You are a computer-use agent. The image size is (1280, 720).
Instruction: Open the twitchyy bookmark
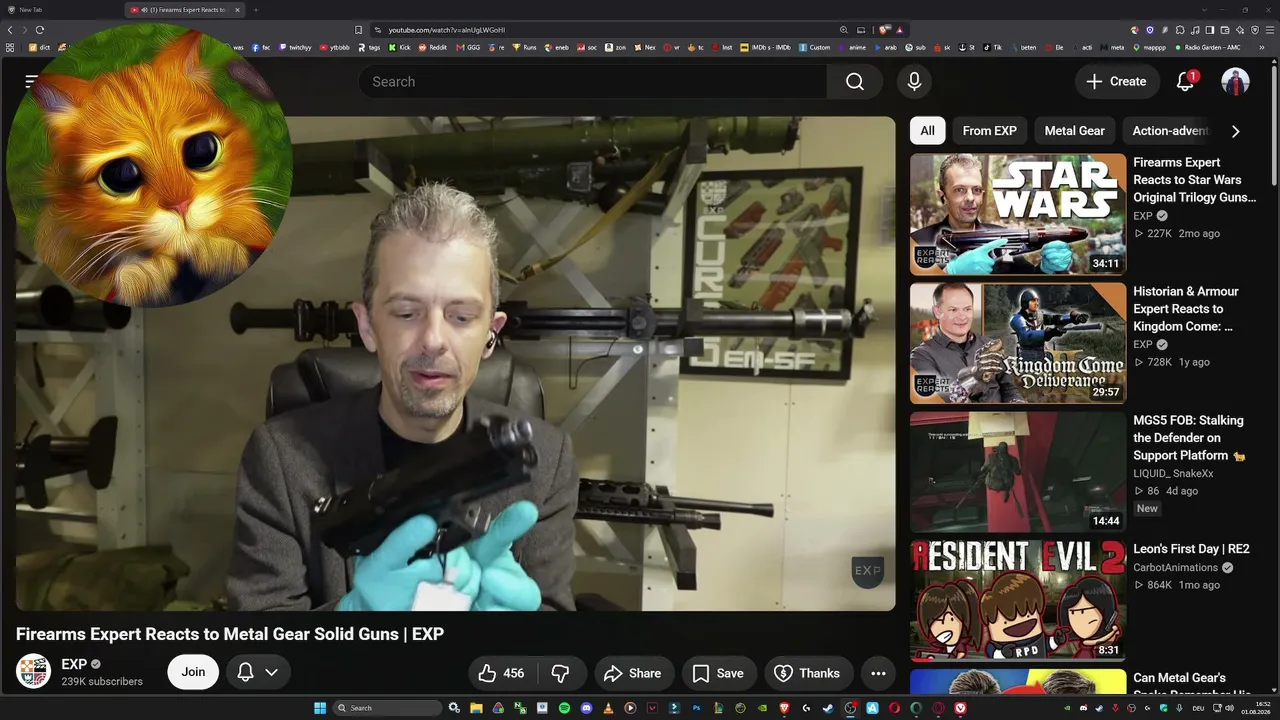295,47
